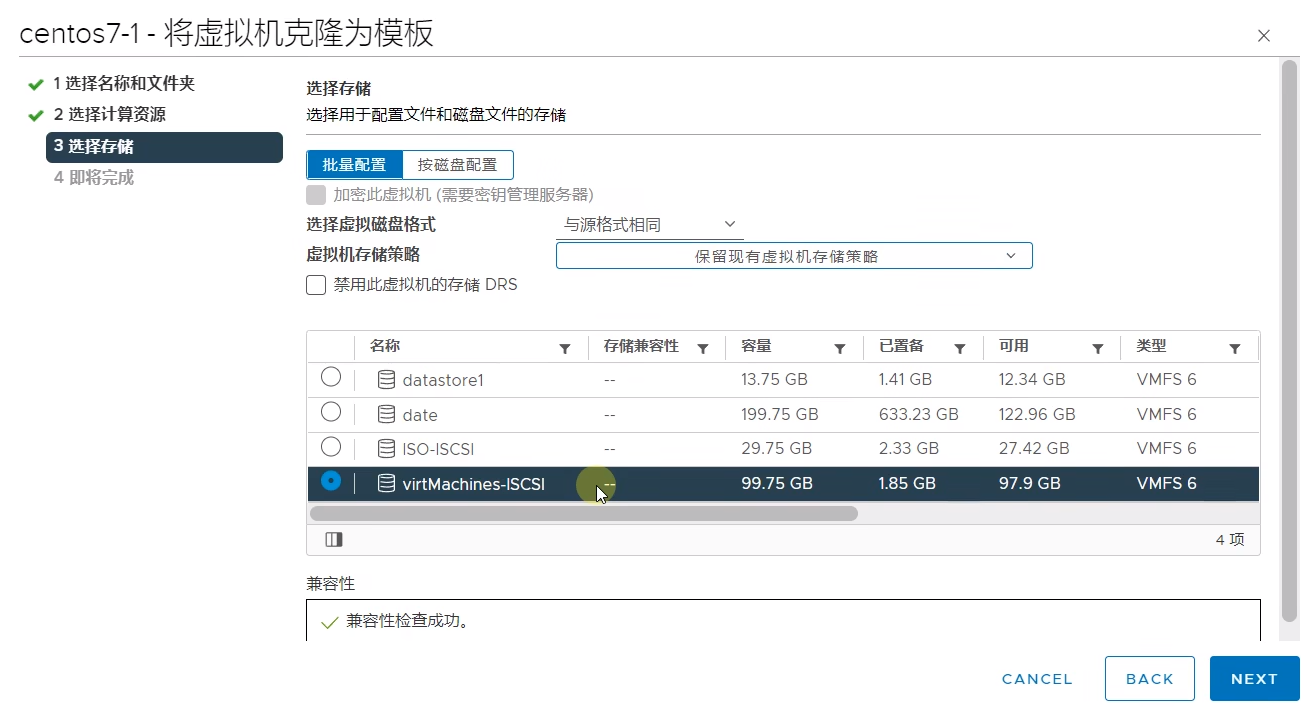Viewport: 1307px width, 708px height.
Task: Click the datastore icon beside datastore1
Action: [385, 380]
